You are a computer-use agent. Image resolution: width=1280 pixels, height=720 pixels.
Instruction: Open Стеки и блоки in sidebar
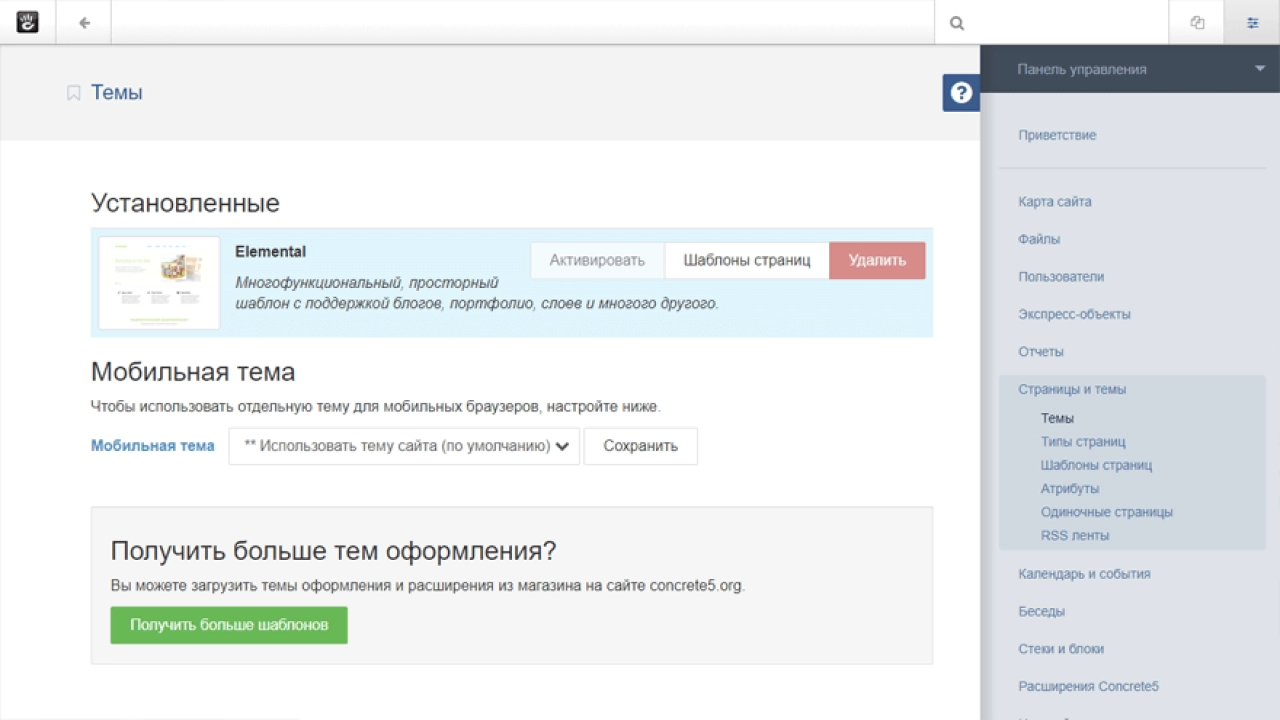(x=1061, y=649)
